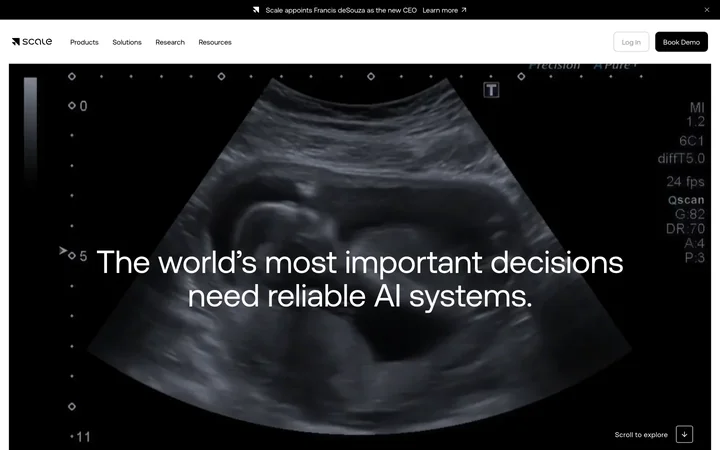The width and height of the screenshot is (720, 450).
Task: Click the announcement text about new CEO
Action: pos(341,10)
